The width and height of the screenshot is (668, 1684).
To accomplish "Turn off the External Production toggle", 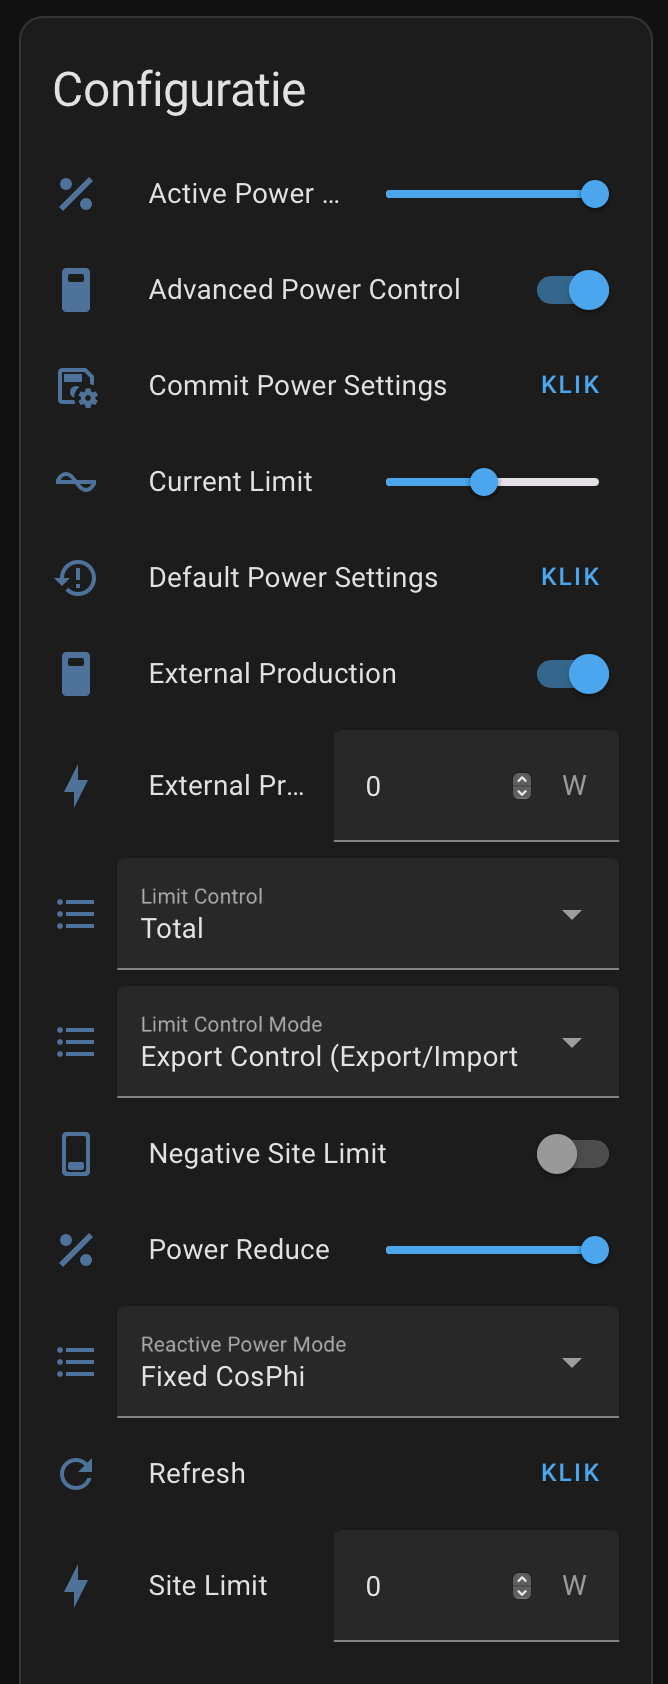I will 573,674.
